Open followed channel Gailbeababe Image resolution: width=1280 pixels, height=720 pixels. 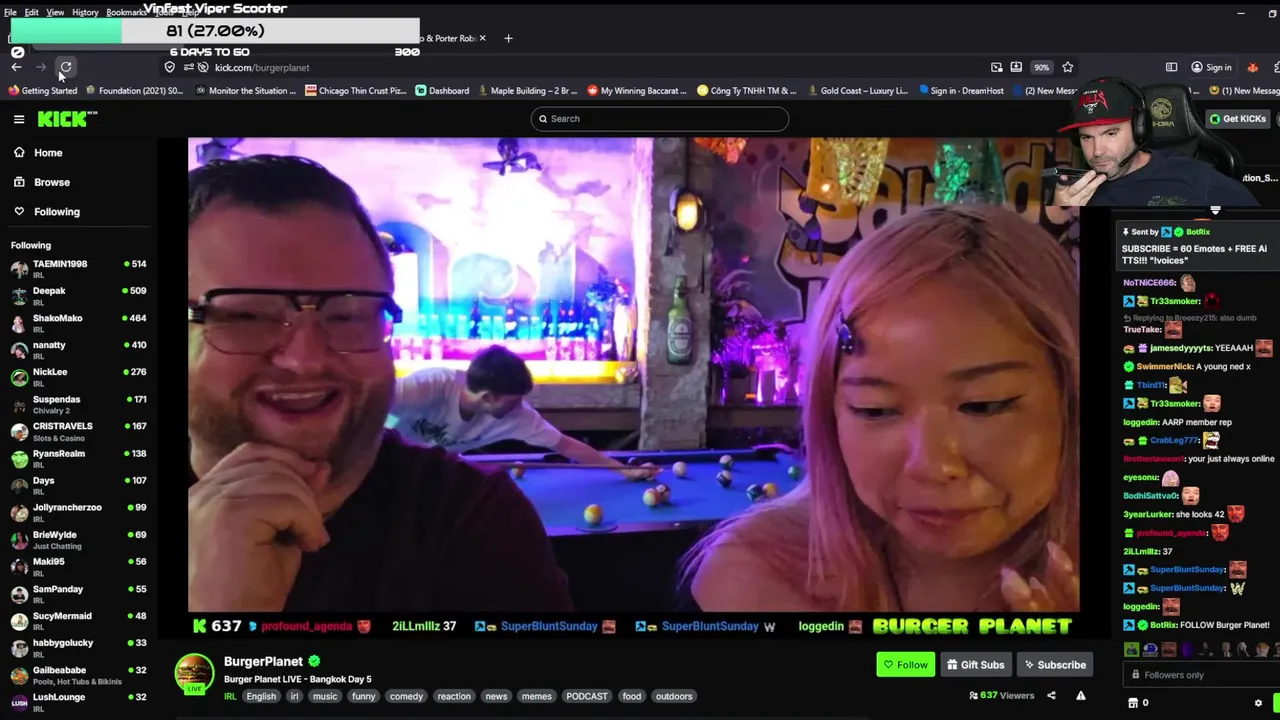coord(78,675)
